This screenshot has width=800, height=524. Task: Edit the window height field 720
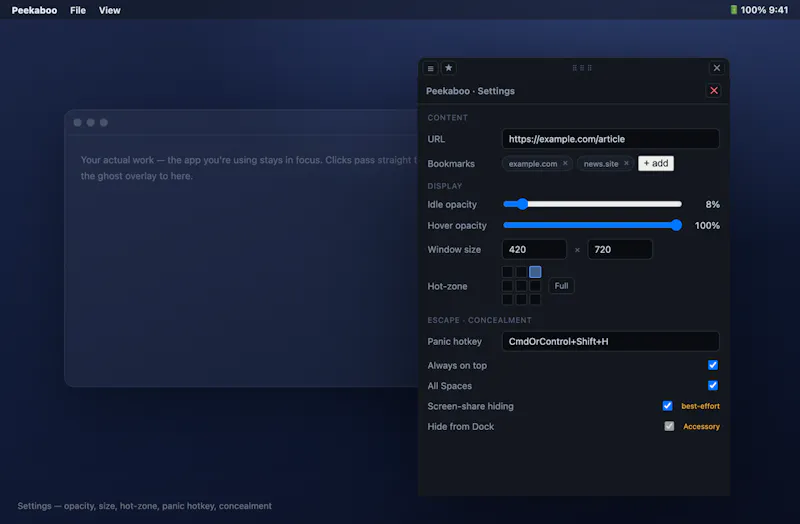tap(620, 249)
